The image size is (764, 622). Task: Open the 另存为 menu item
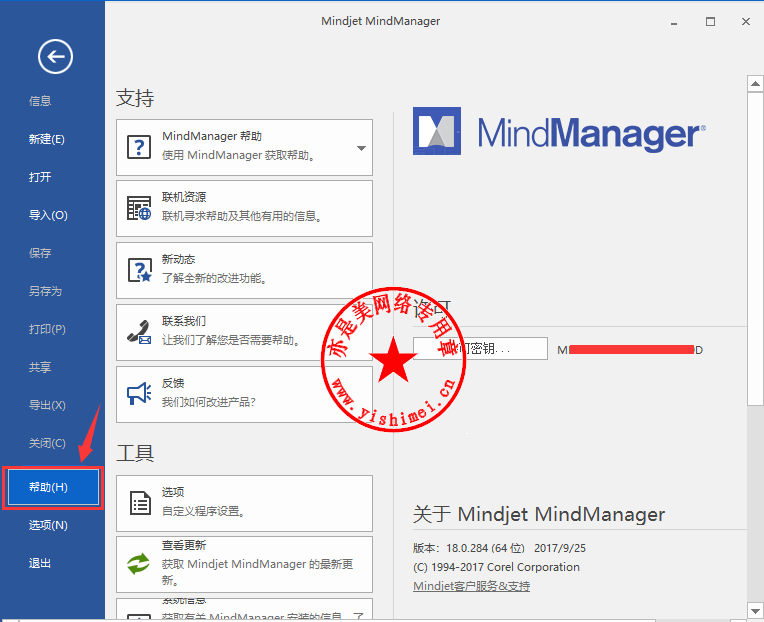[45, 291]
